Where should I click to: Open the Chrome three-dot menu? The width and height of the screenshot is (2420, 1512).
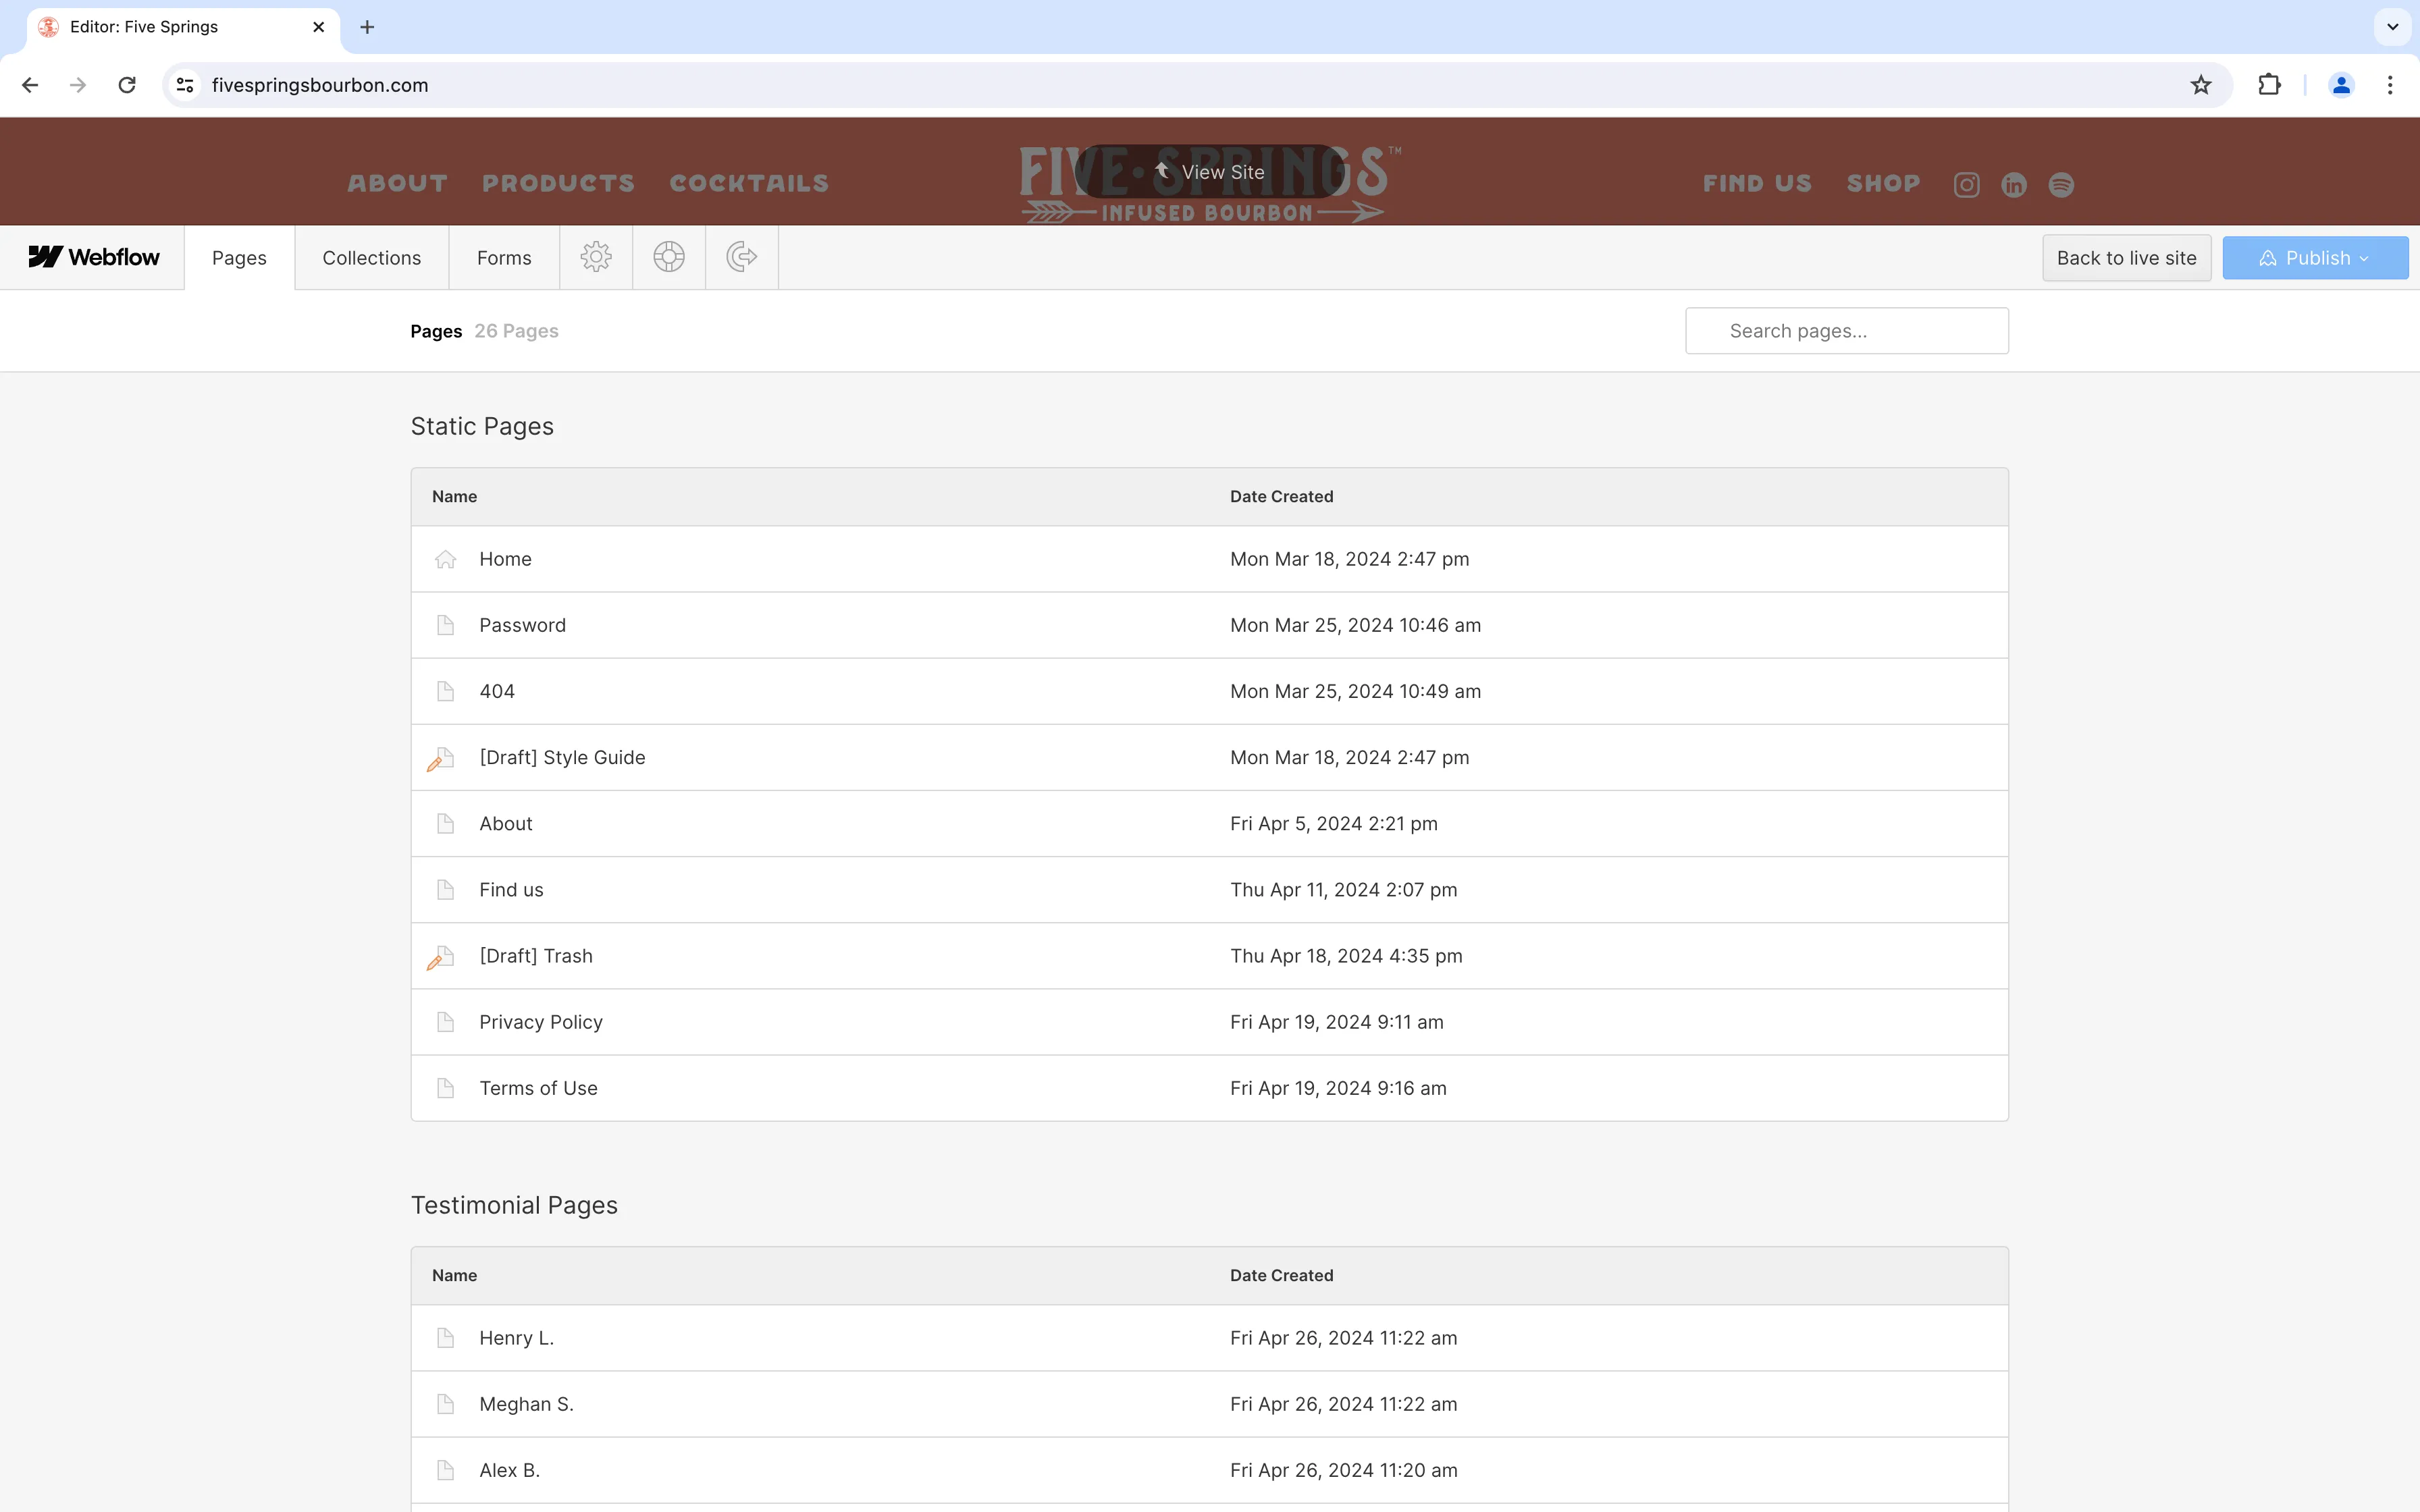tap(2390, 85)
